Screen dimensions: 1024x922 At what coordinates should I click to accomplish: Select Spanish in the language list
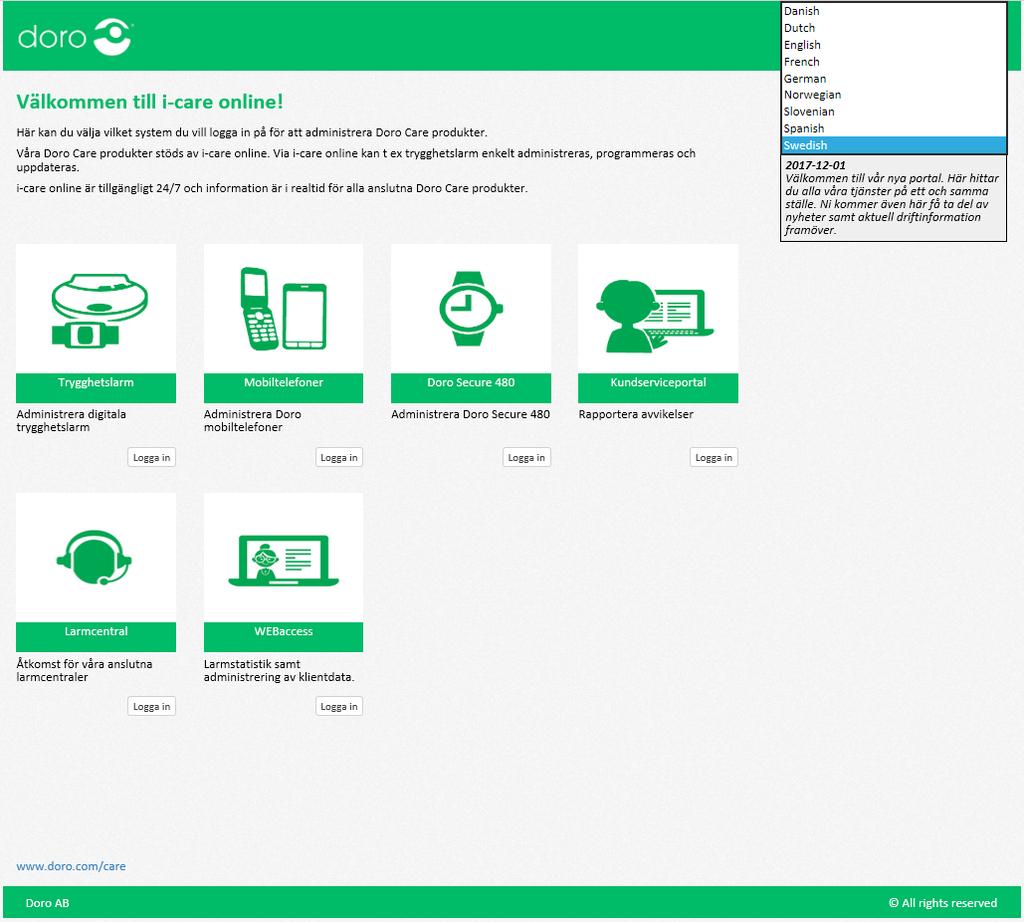[893, 129]
